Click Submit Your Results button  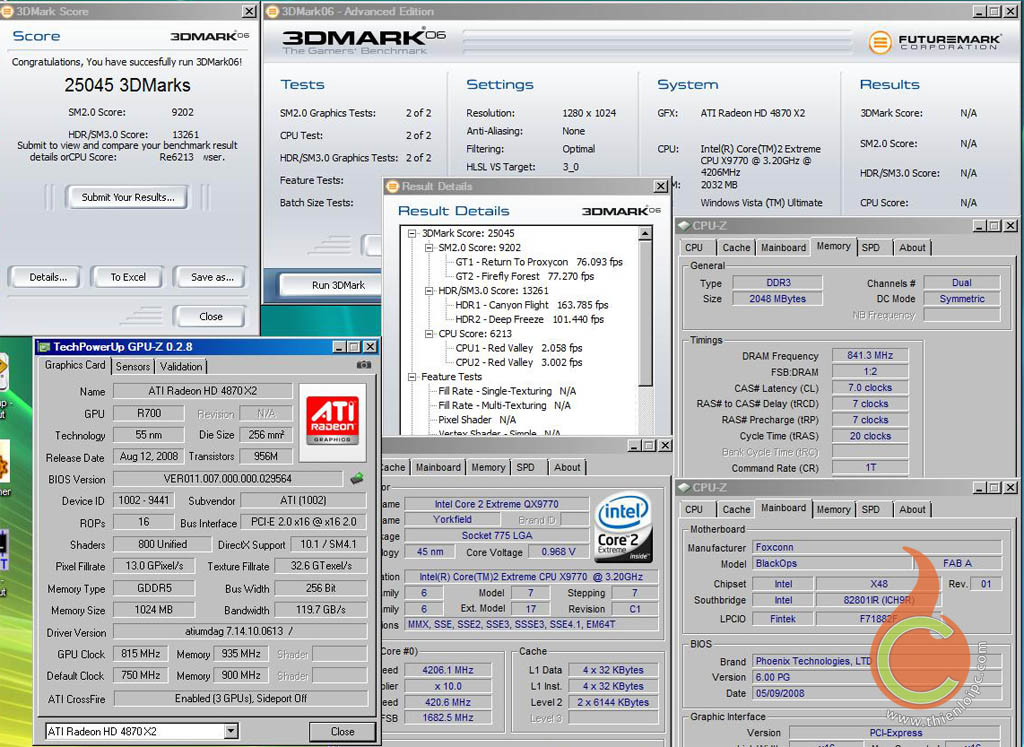point(127,197)
